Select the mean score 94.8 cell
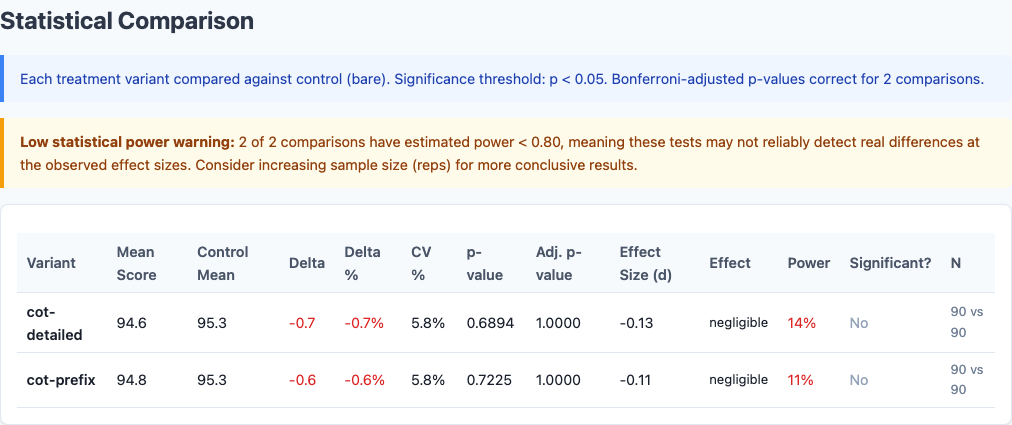1012x425 pixels. (132, 380)
